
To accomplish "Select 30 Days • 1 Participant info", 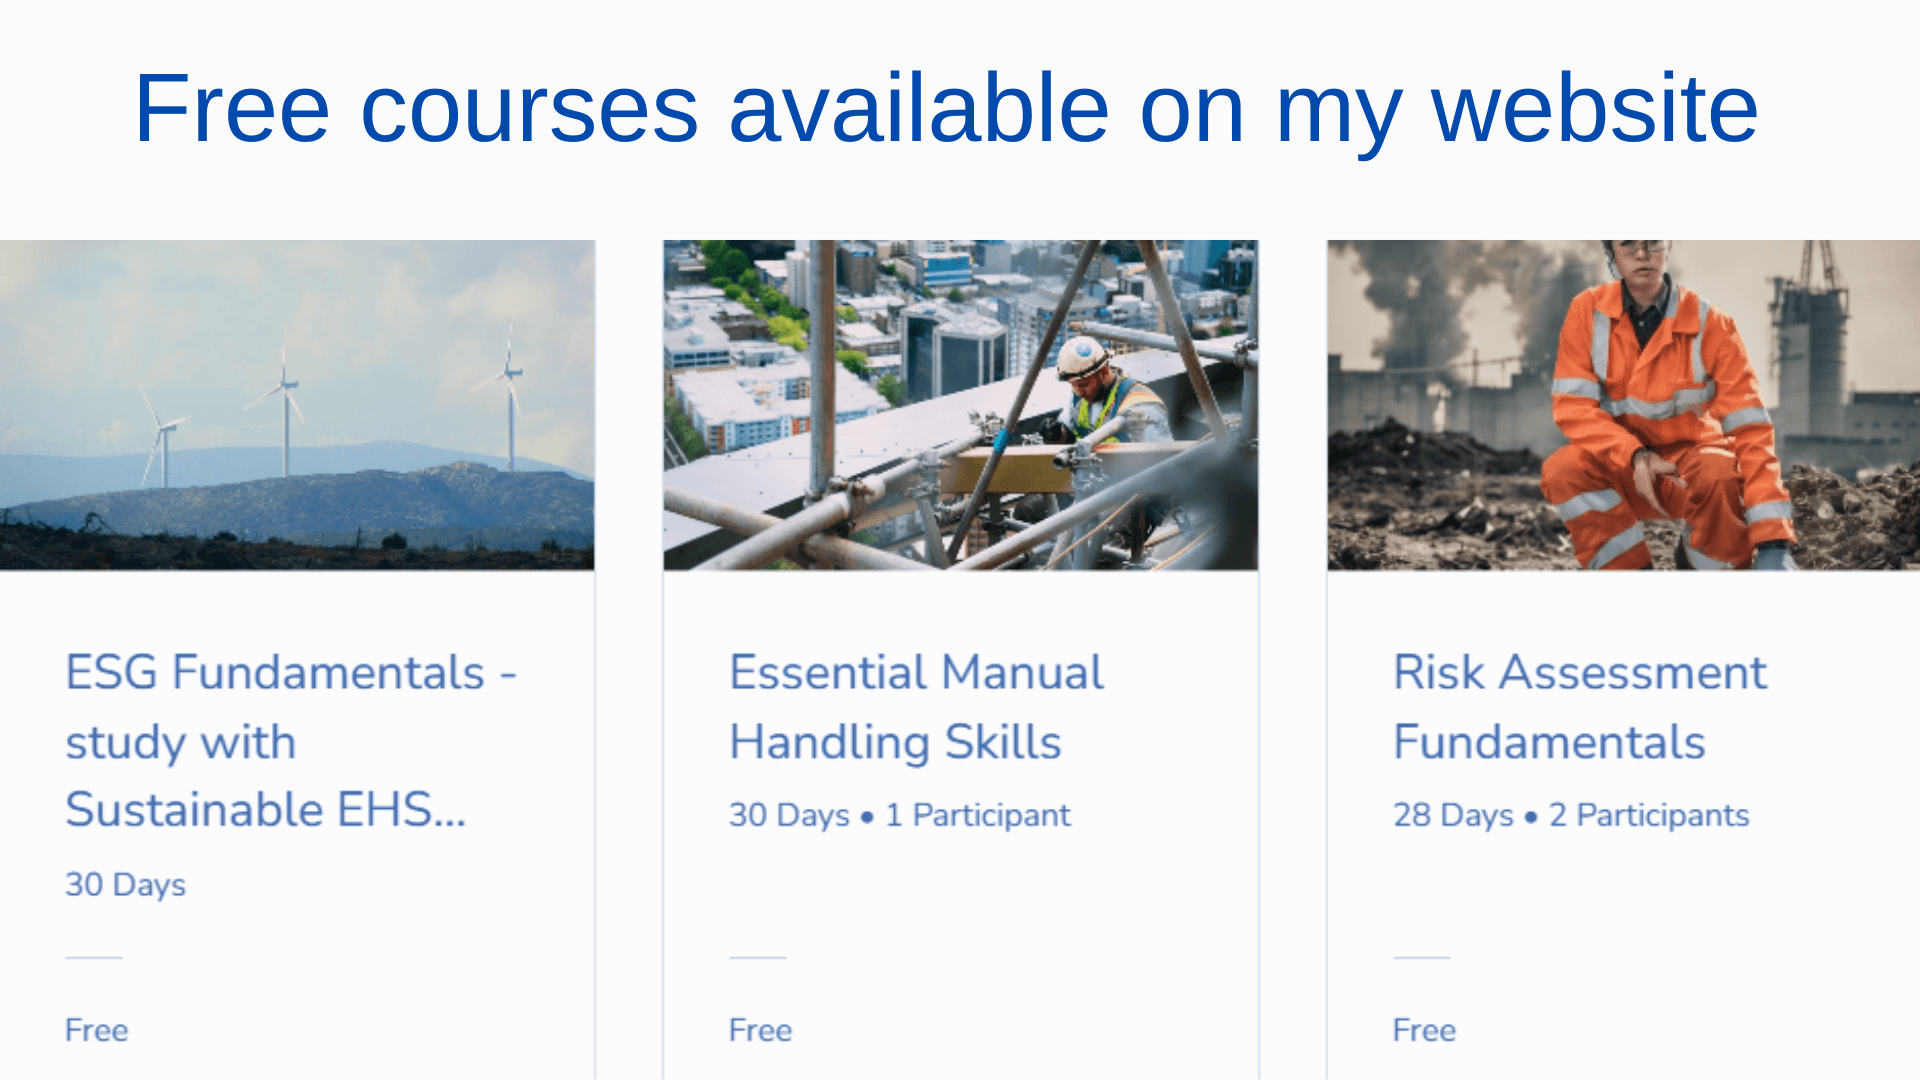I will pos(900,815).
